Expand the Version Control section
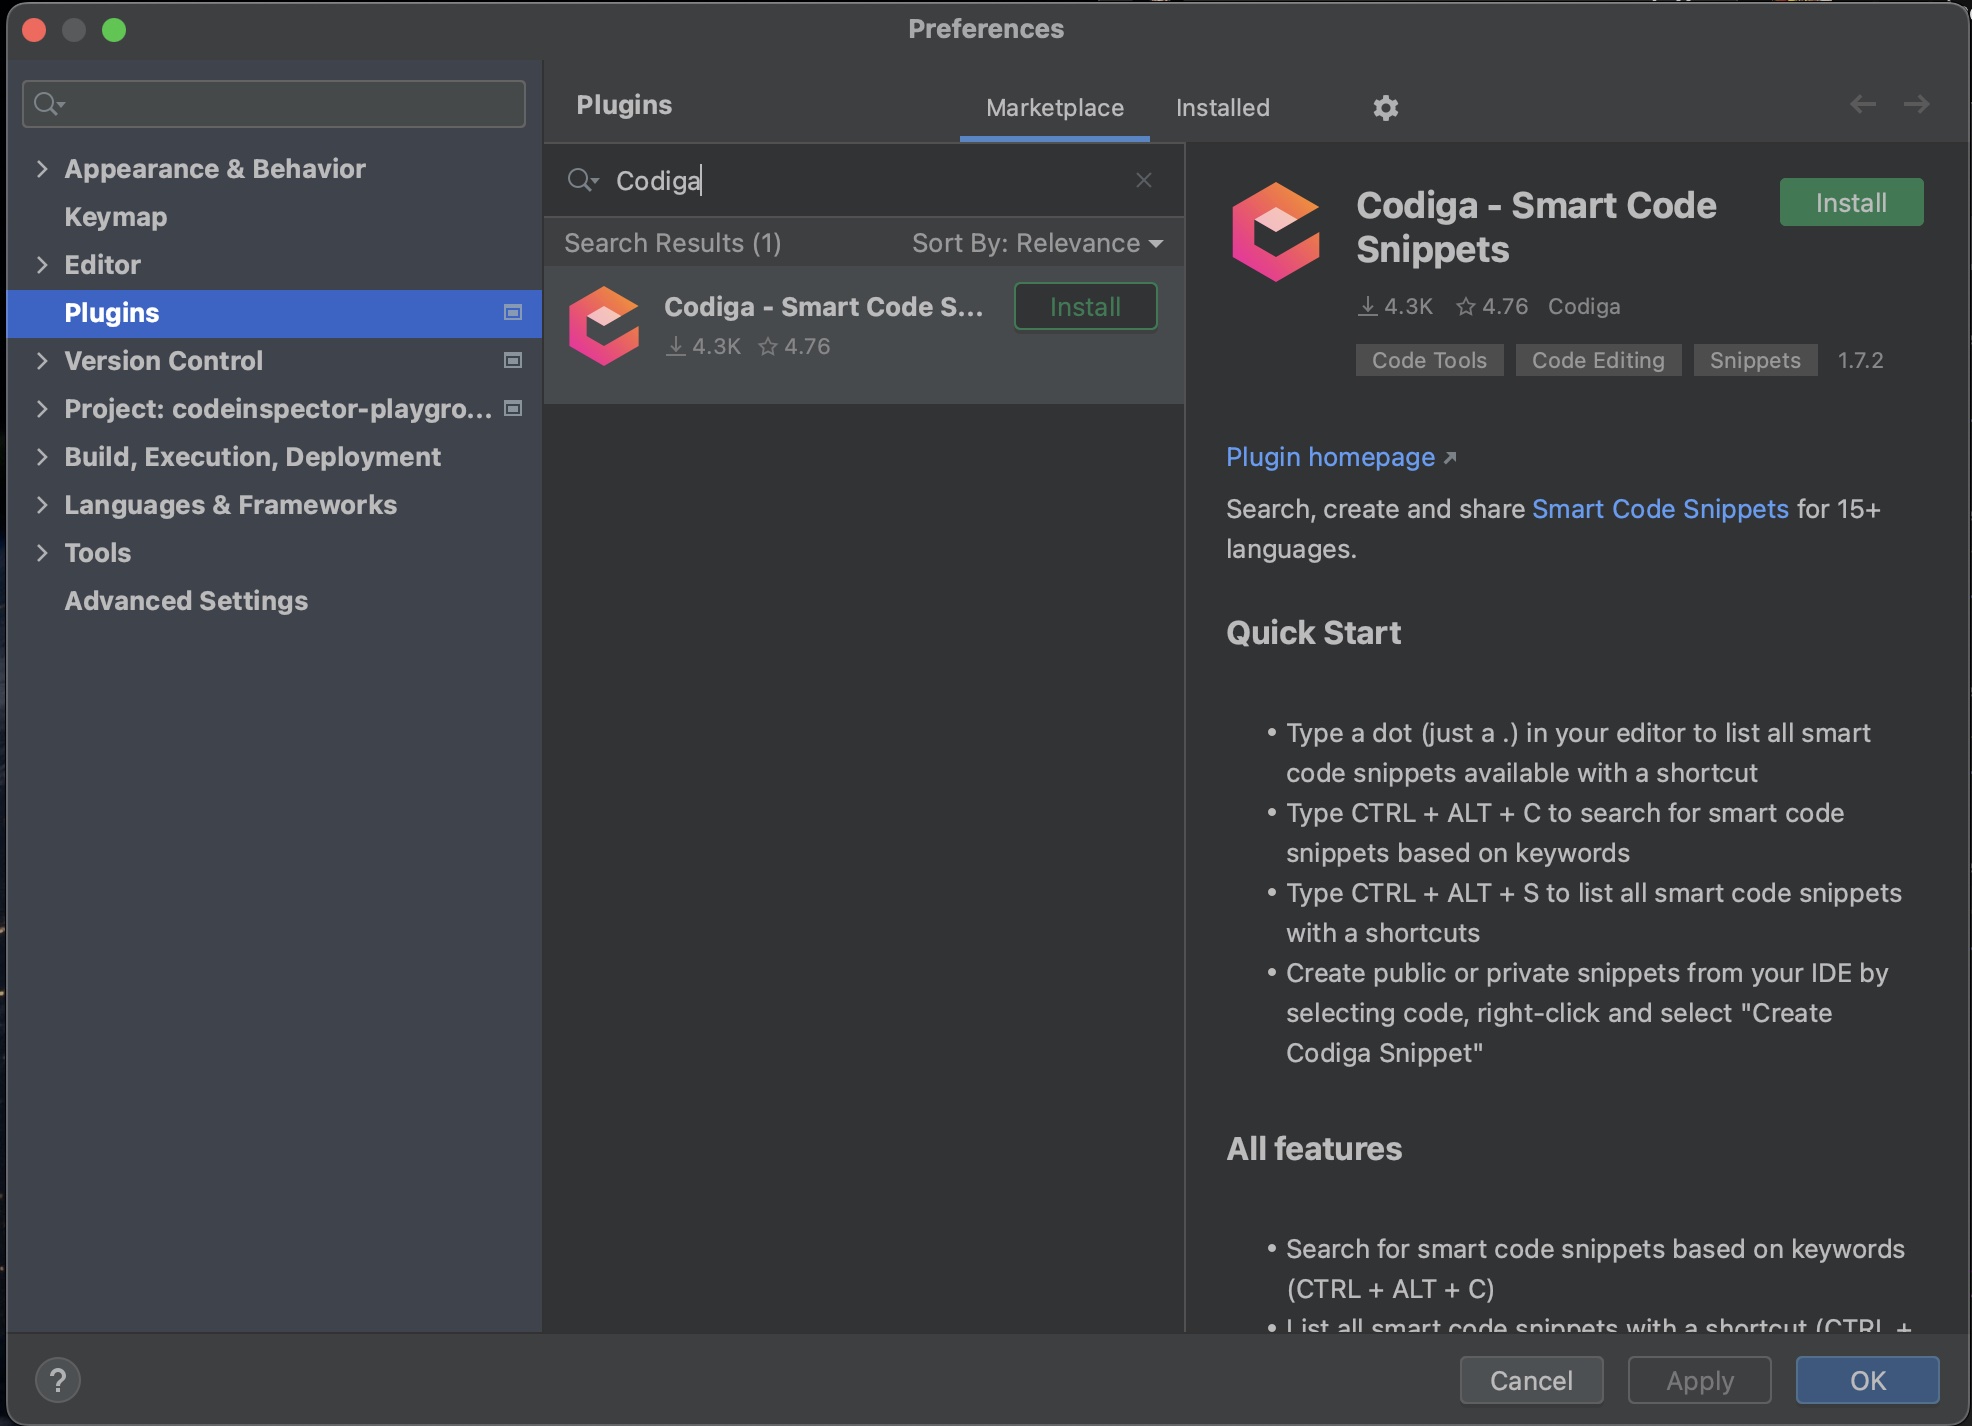Image resolution: width=1972 pixels, height=1426 pixels. click(40, 360)
